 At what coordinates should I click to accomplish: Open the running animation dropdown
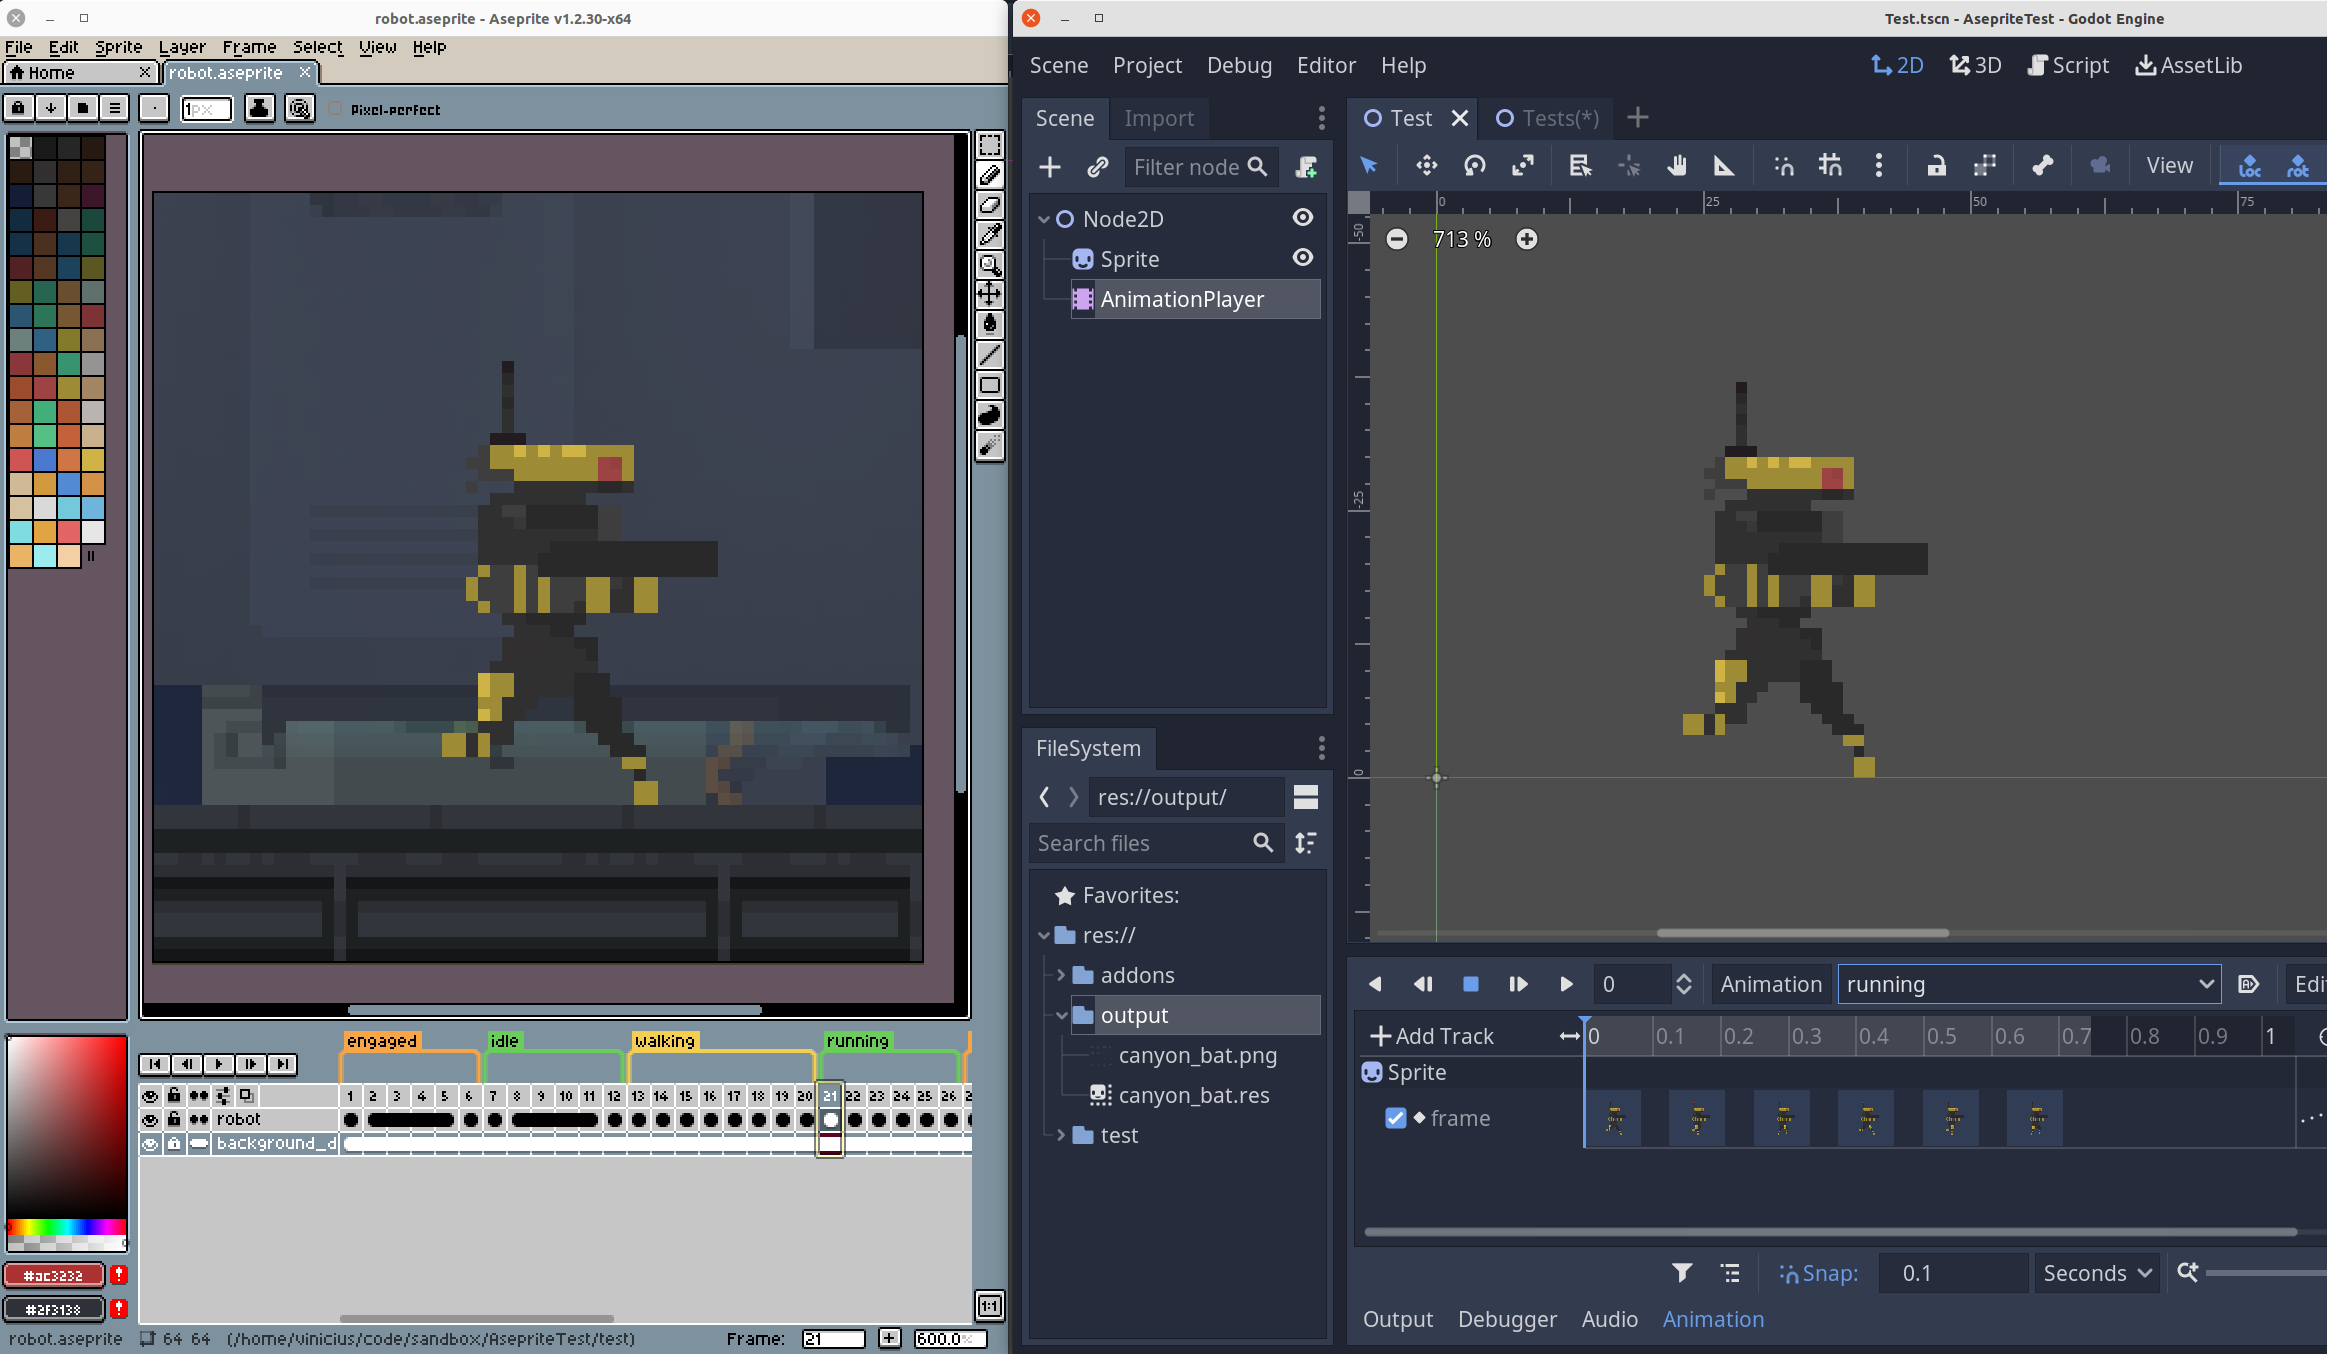tap(2028, 984)
